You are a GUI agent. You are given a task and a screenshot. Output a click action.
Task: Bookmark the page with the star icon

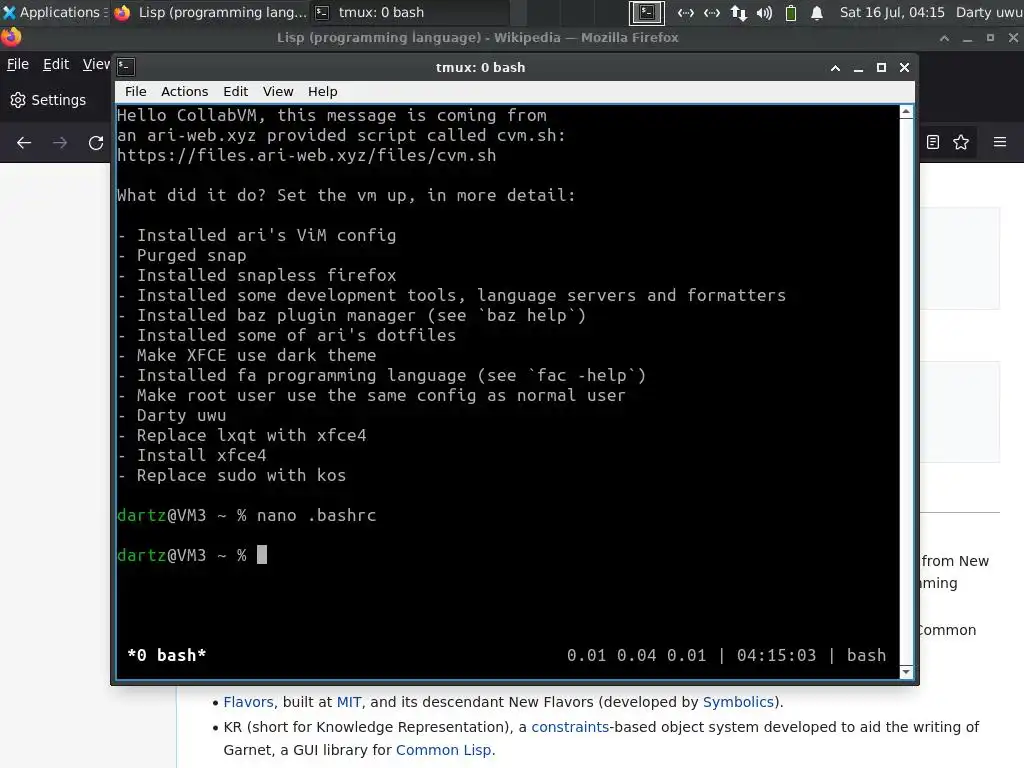[x=961, y=142]
